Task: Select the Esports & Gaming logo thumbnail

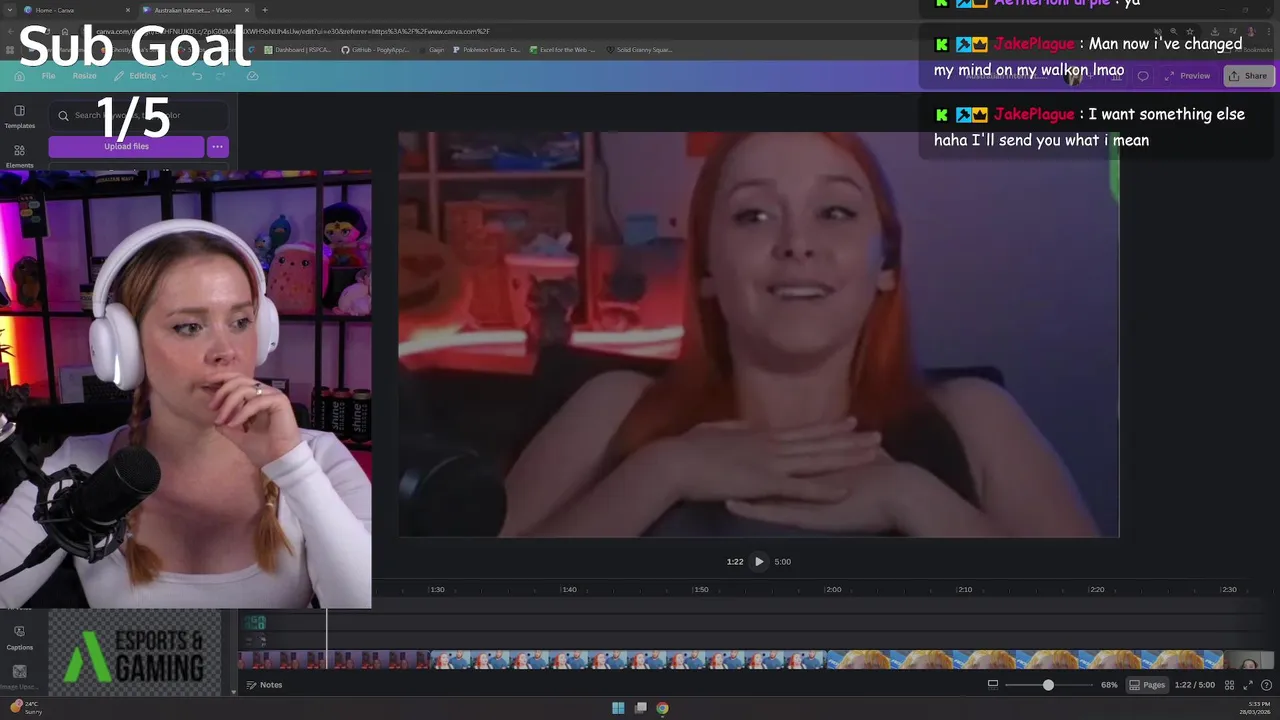Action: pos(134,653)
